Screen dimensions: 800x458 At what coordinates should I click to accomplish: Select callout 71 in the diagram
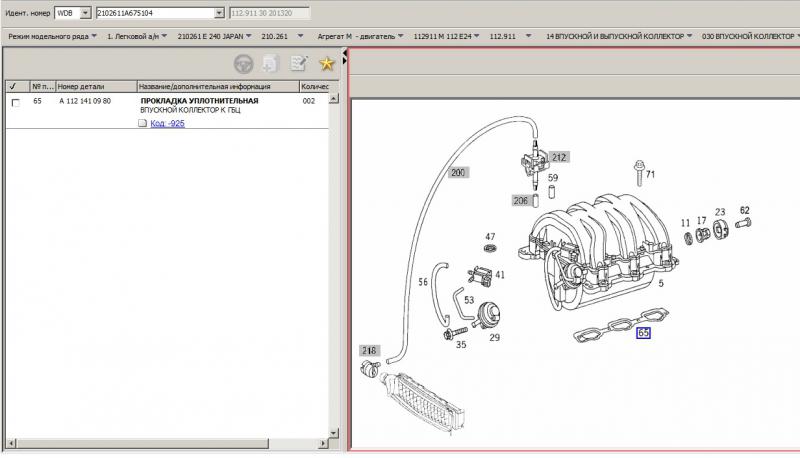[650, 174]
